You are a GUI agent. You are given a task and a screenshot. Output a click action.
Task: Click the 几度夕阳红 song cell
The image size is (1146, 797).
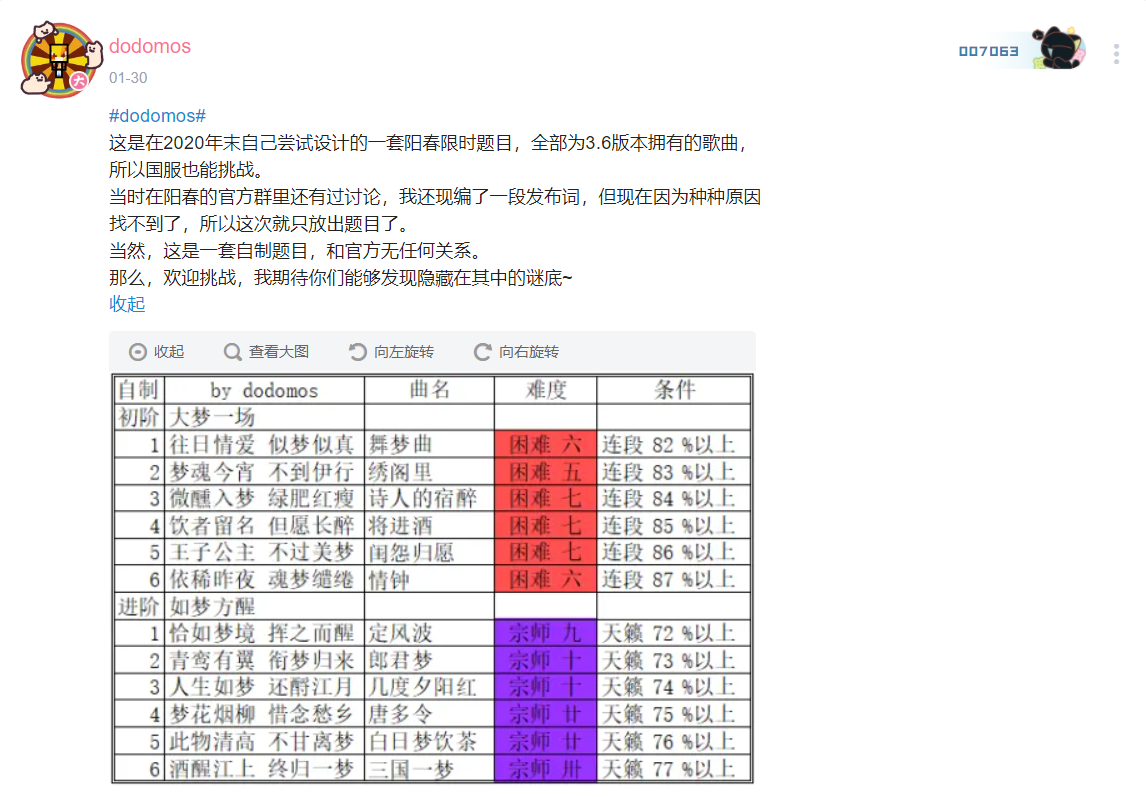point(429,687)
